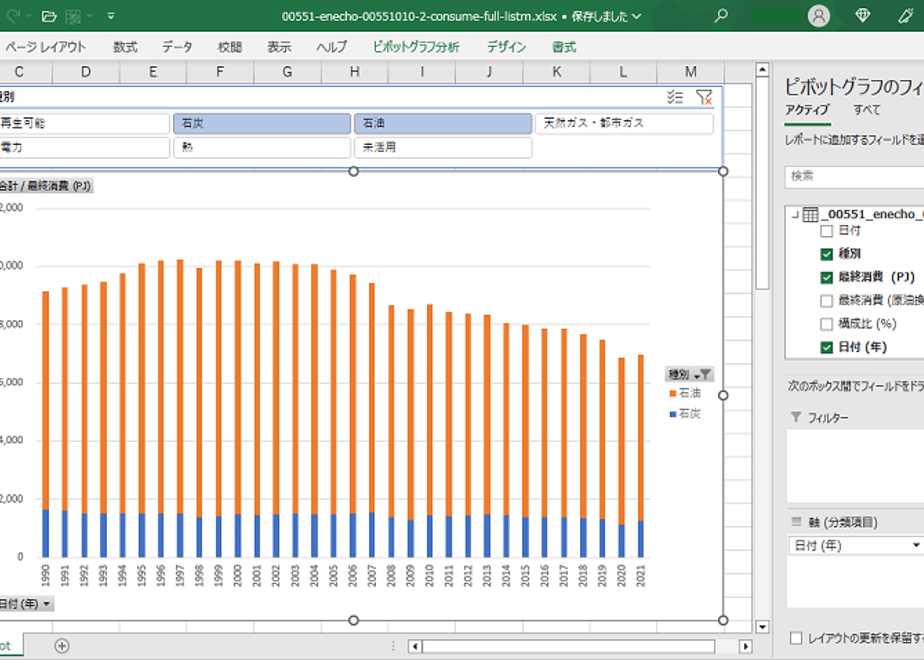Select the 天然ガス・都市ガス slicer item

(x=624, y=123)
